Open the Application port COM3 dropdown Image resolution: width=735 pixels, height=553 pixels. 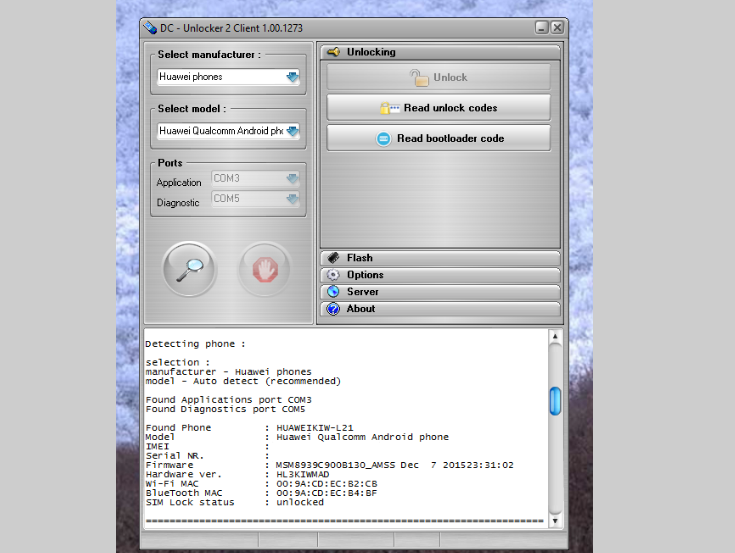click(292, 179)
